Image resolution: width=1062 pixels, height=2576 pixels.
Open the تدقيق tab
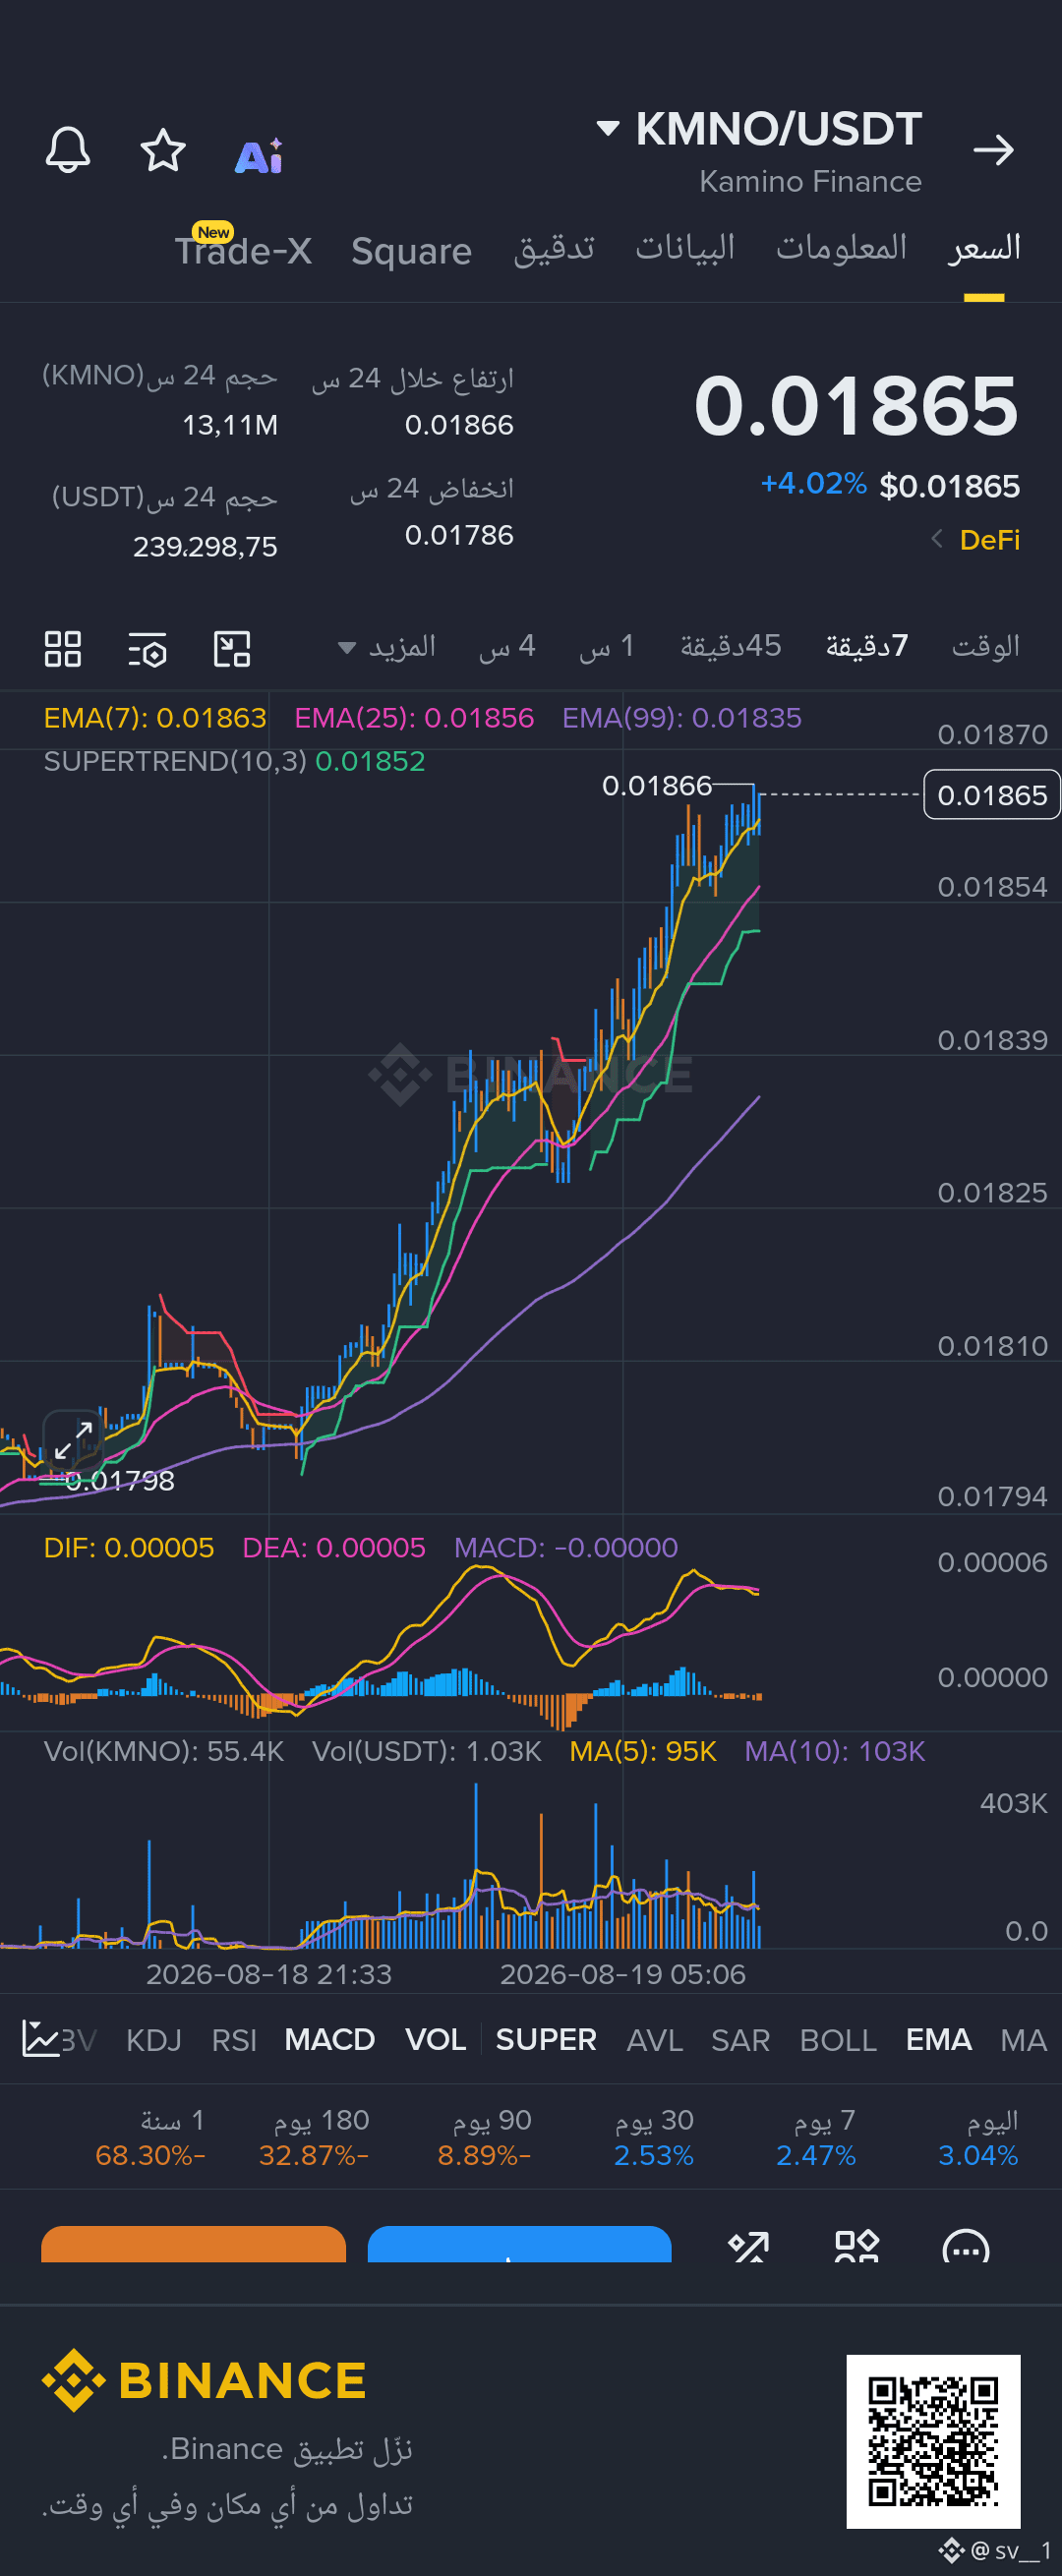pos(554,248)
